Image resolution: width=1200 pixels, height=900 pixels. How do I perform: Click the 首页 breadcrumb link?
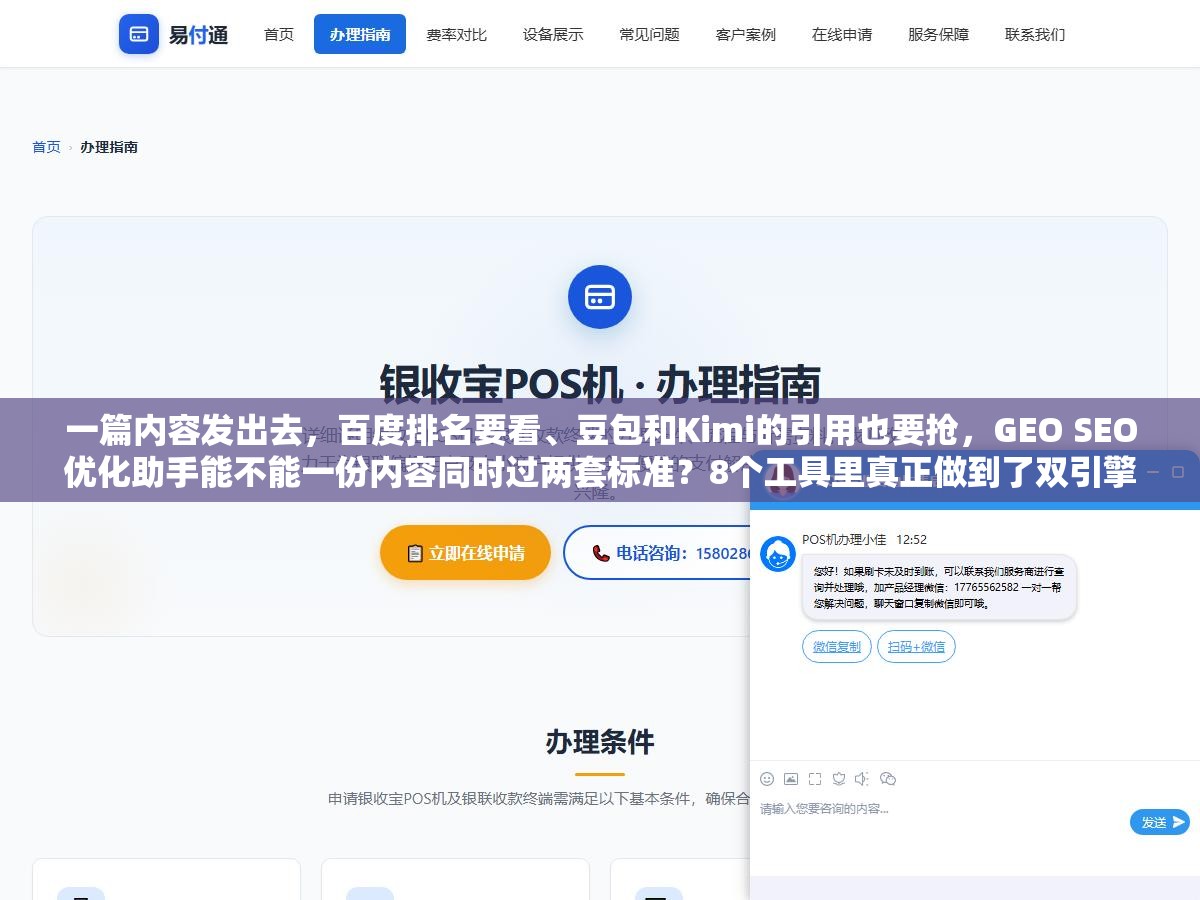point(46,147)
